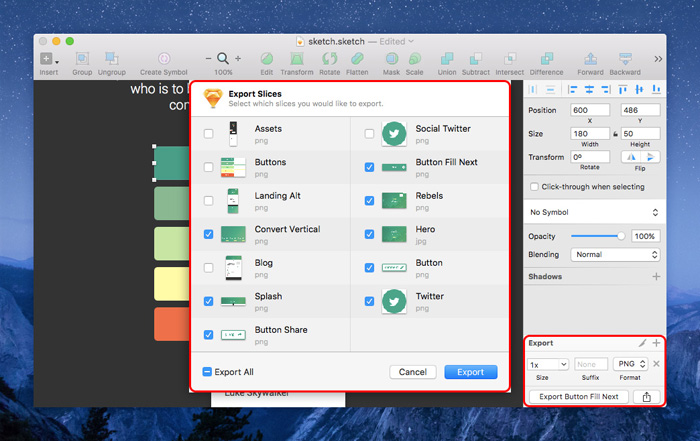Click the Create Symbol toolbar icon
The width and height of the screenshot is (700, 441).
point(164,59)
